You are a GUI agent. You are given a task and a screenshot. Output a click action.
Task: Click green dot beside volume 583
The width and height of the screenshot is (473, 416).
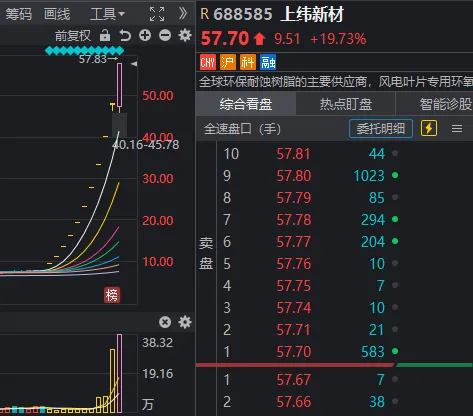395,351
